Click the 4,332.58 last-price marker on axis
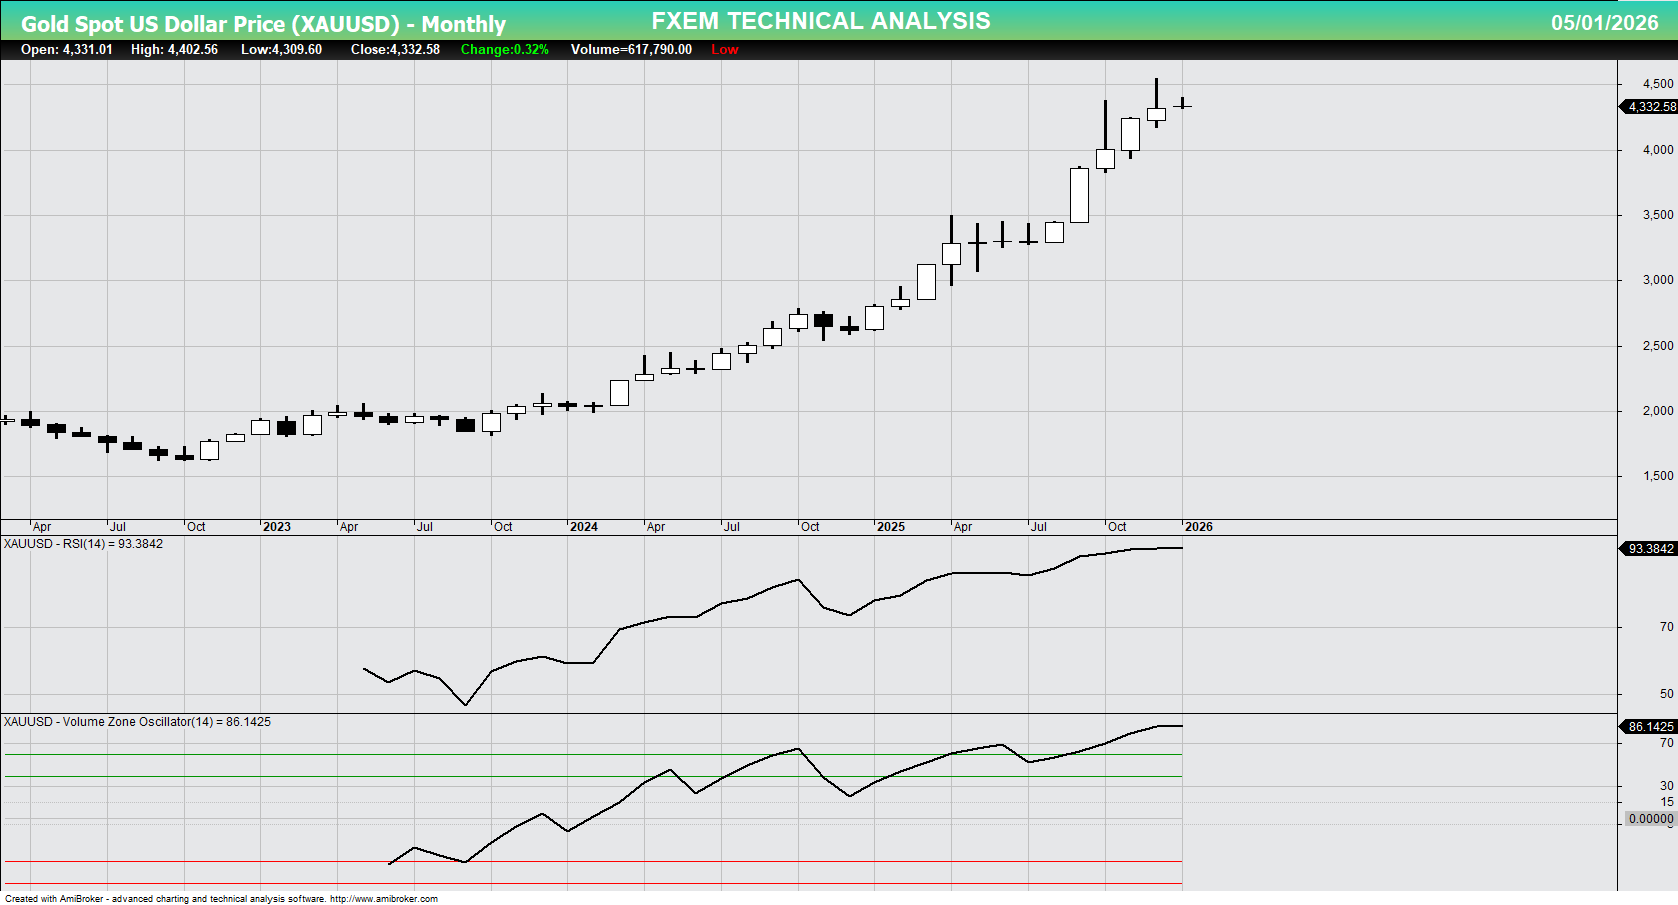Screen dimensions: 1678x905 pyautogui.click(x=1646, y=104)
